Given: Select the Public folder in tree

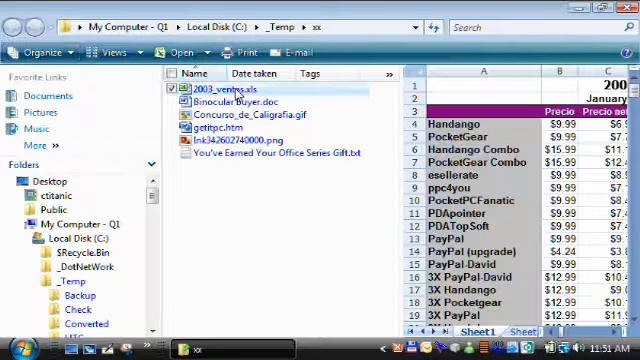Looking at the screenshot, I should click(x=53, y=209).
